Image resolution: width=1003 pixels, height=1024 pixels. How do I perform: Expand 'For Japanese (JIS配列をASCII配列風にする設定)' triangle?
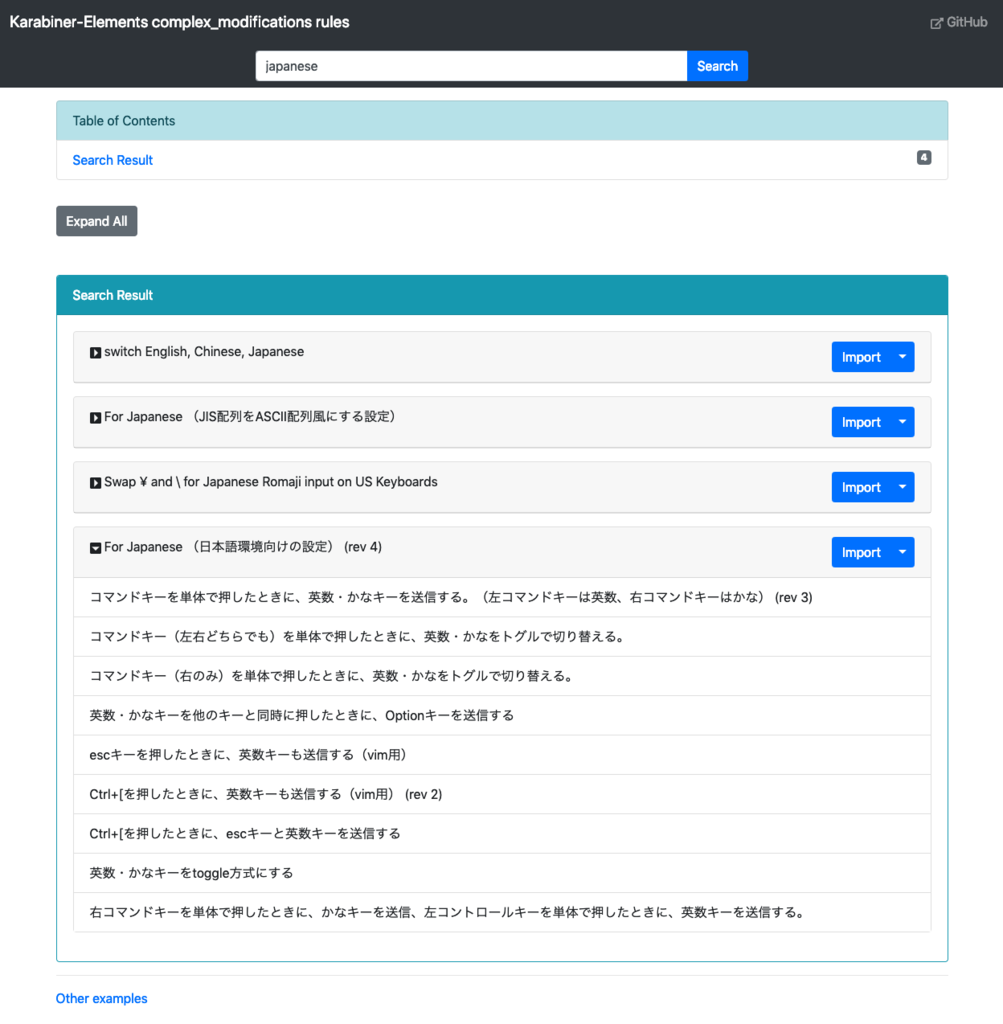(x=95, y=418)
